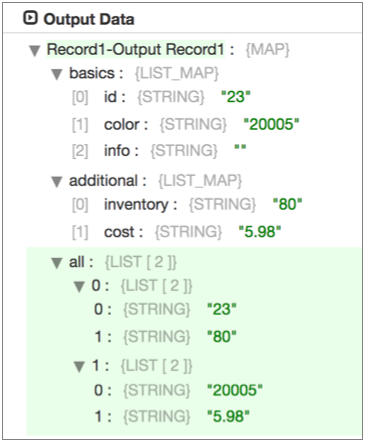This screenshot has height=442, width=365.
Task: Select the cost field row
Action: click(177, 232)
